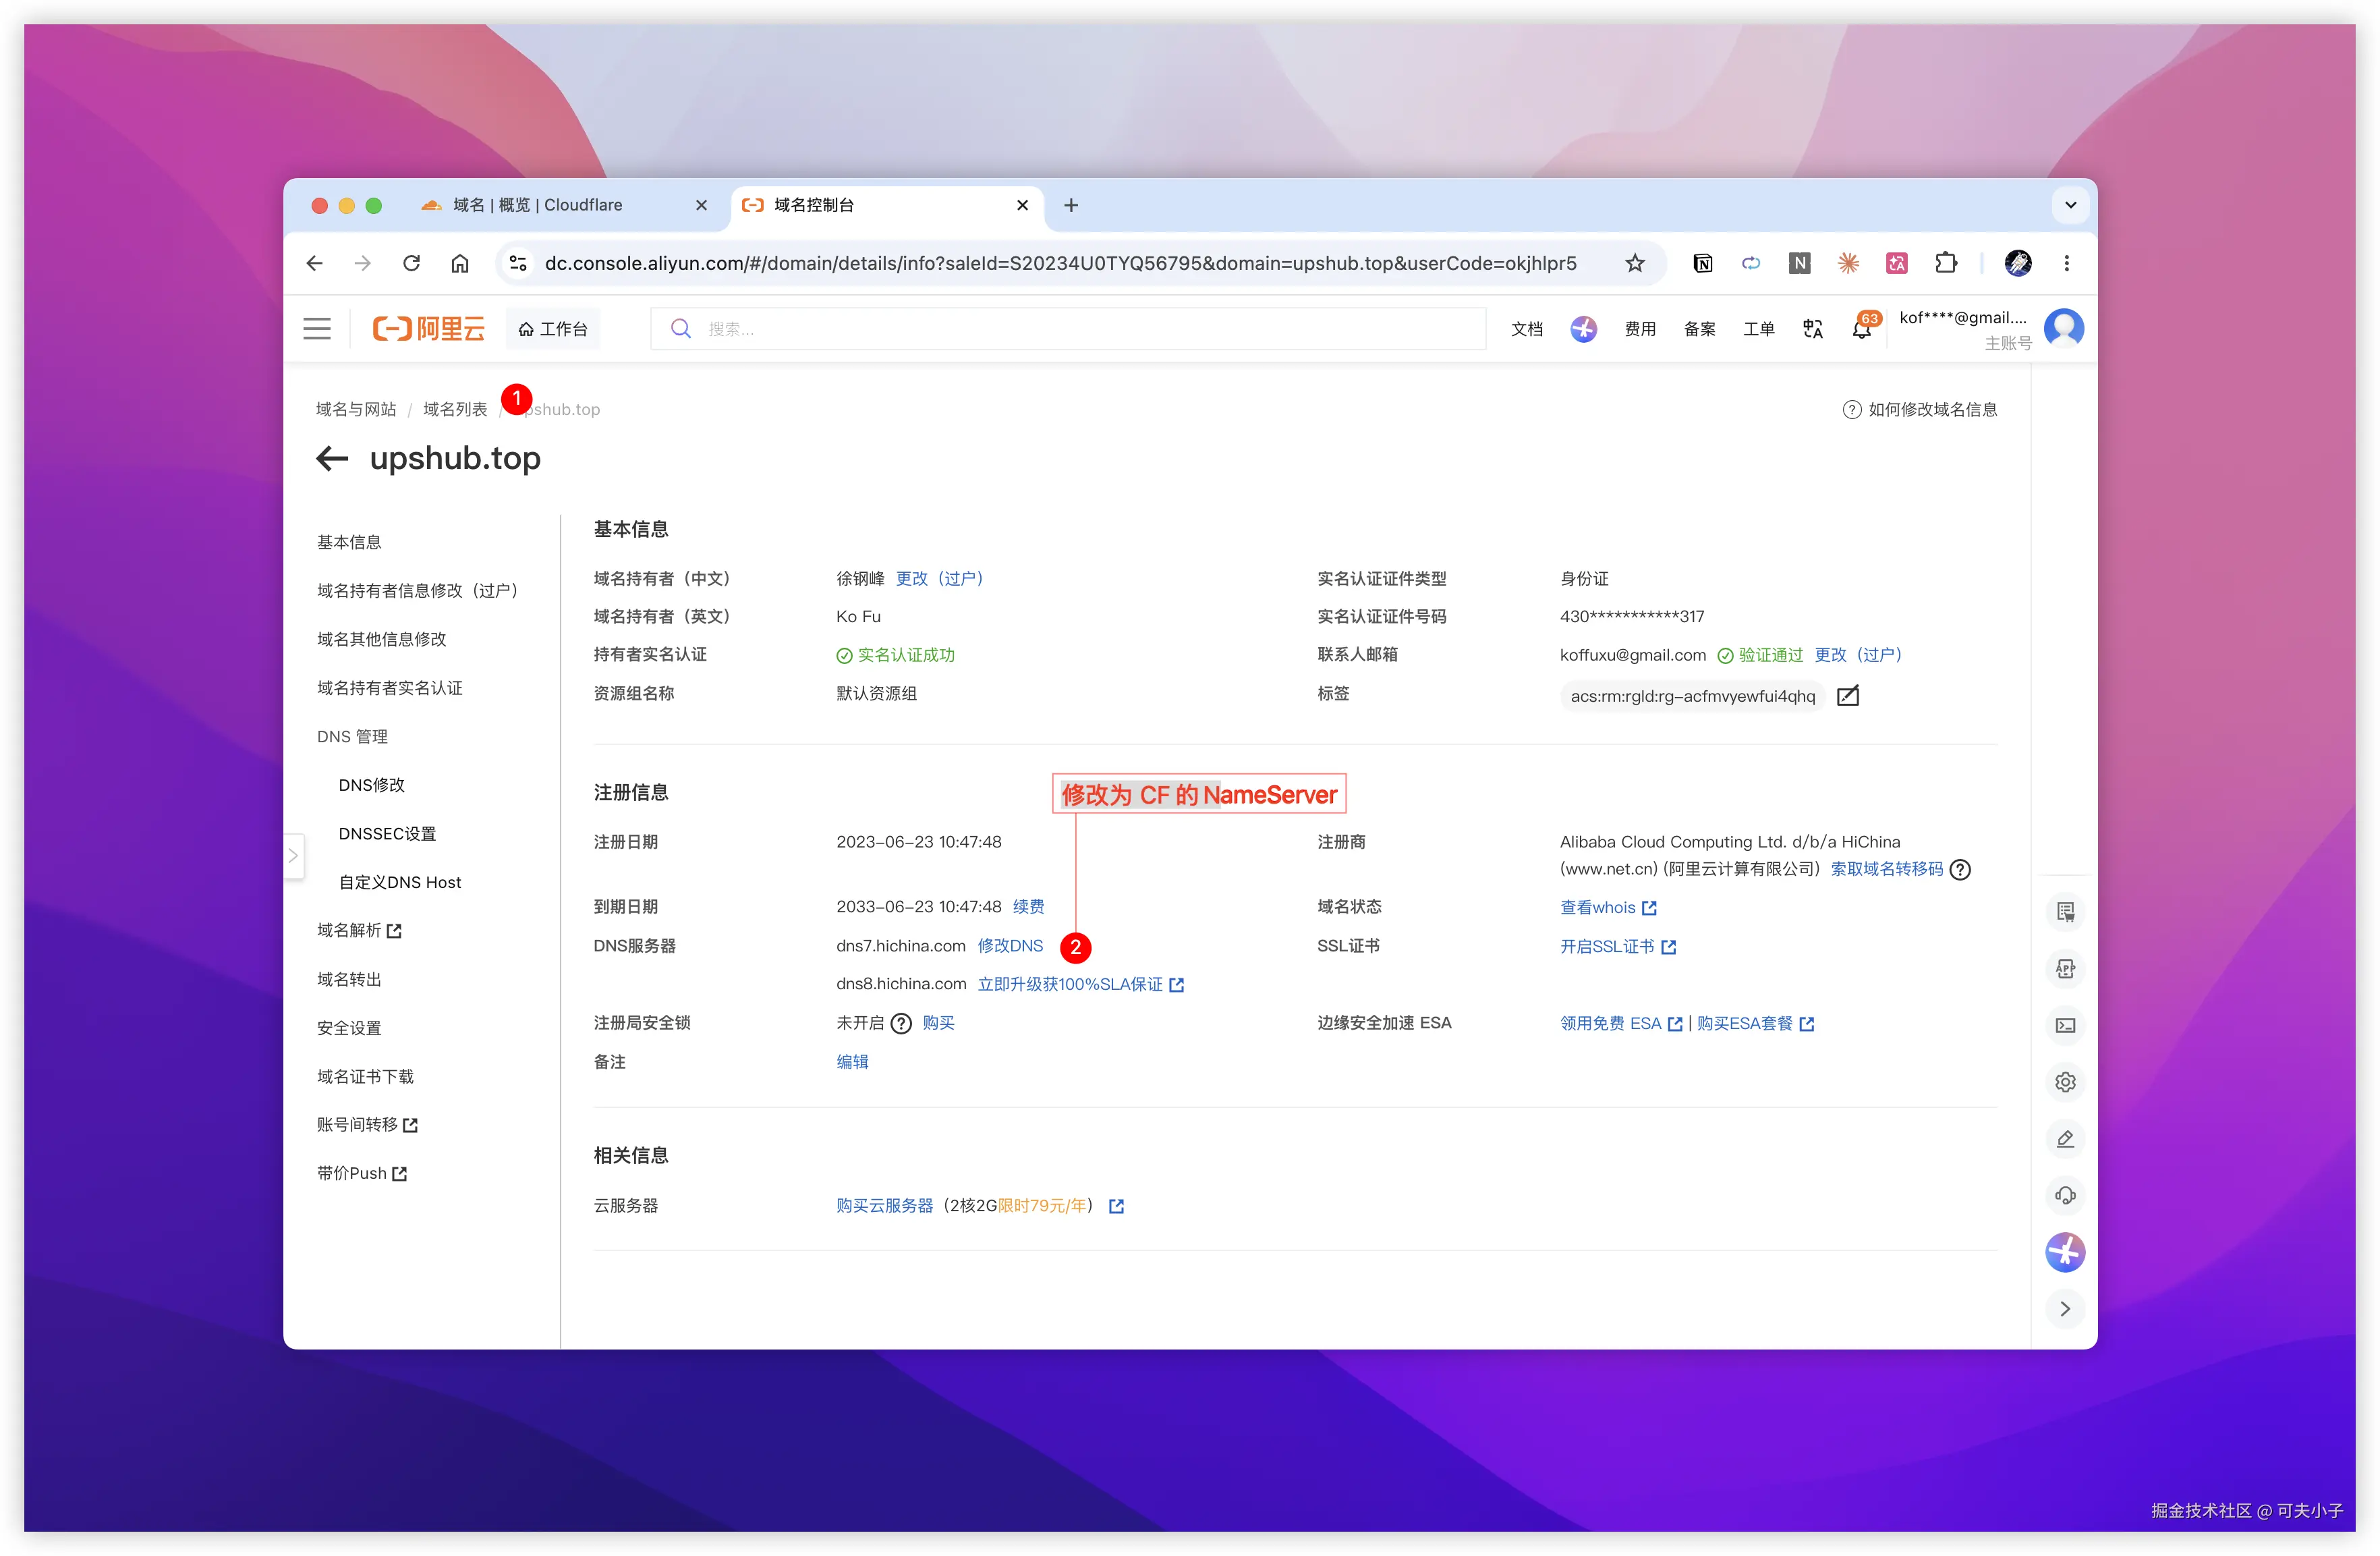Open the customer service headset icon
Viewport: 2380px width, 1556px height.
[x=2065, y=1195]
